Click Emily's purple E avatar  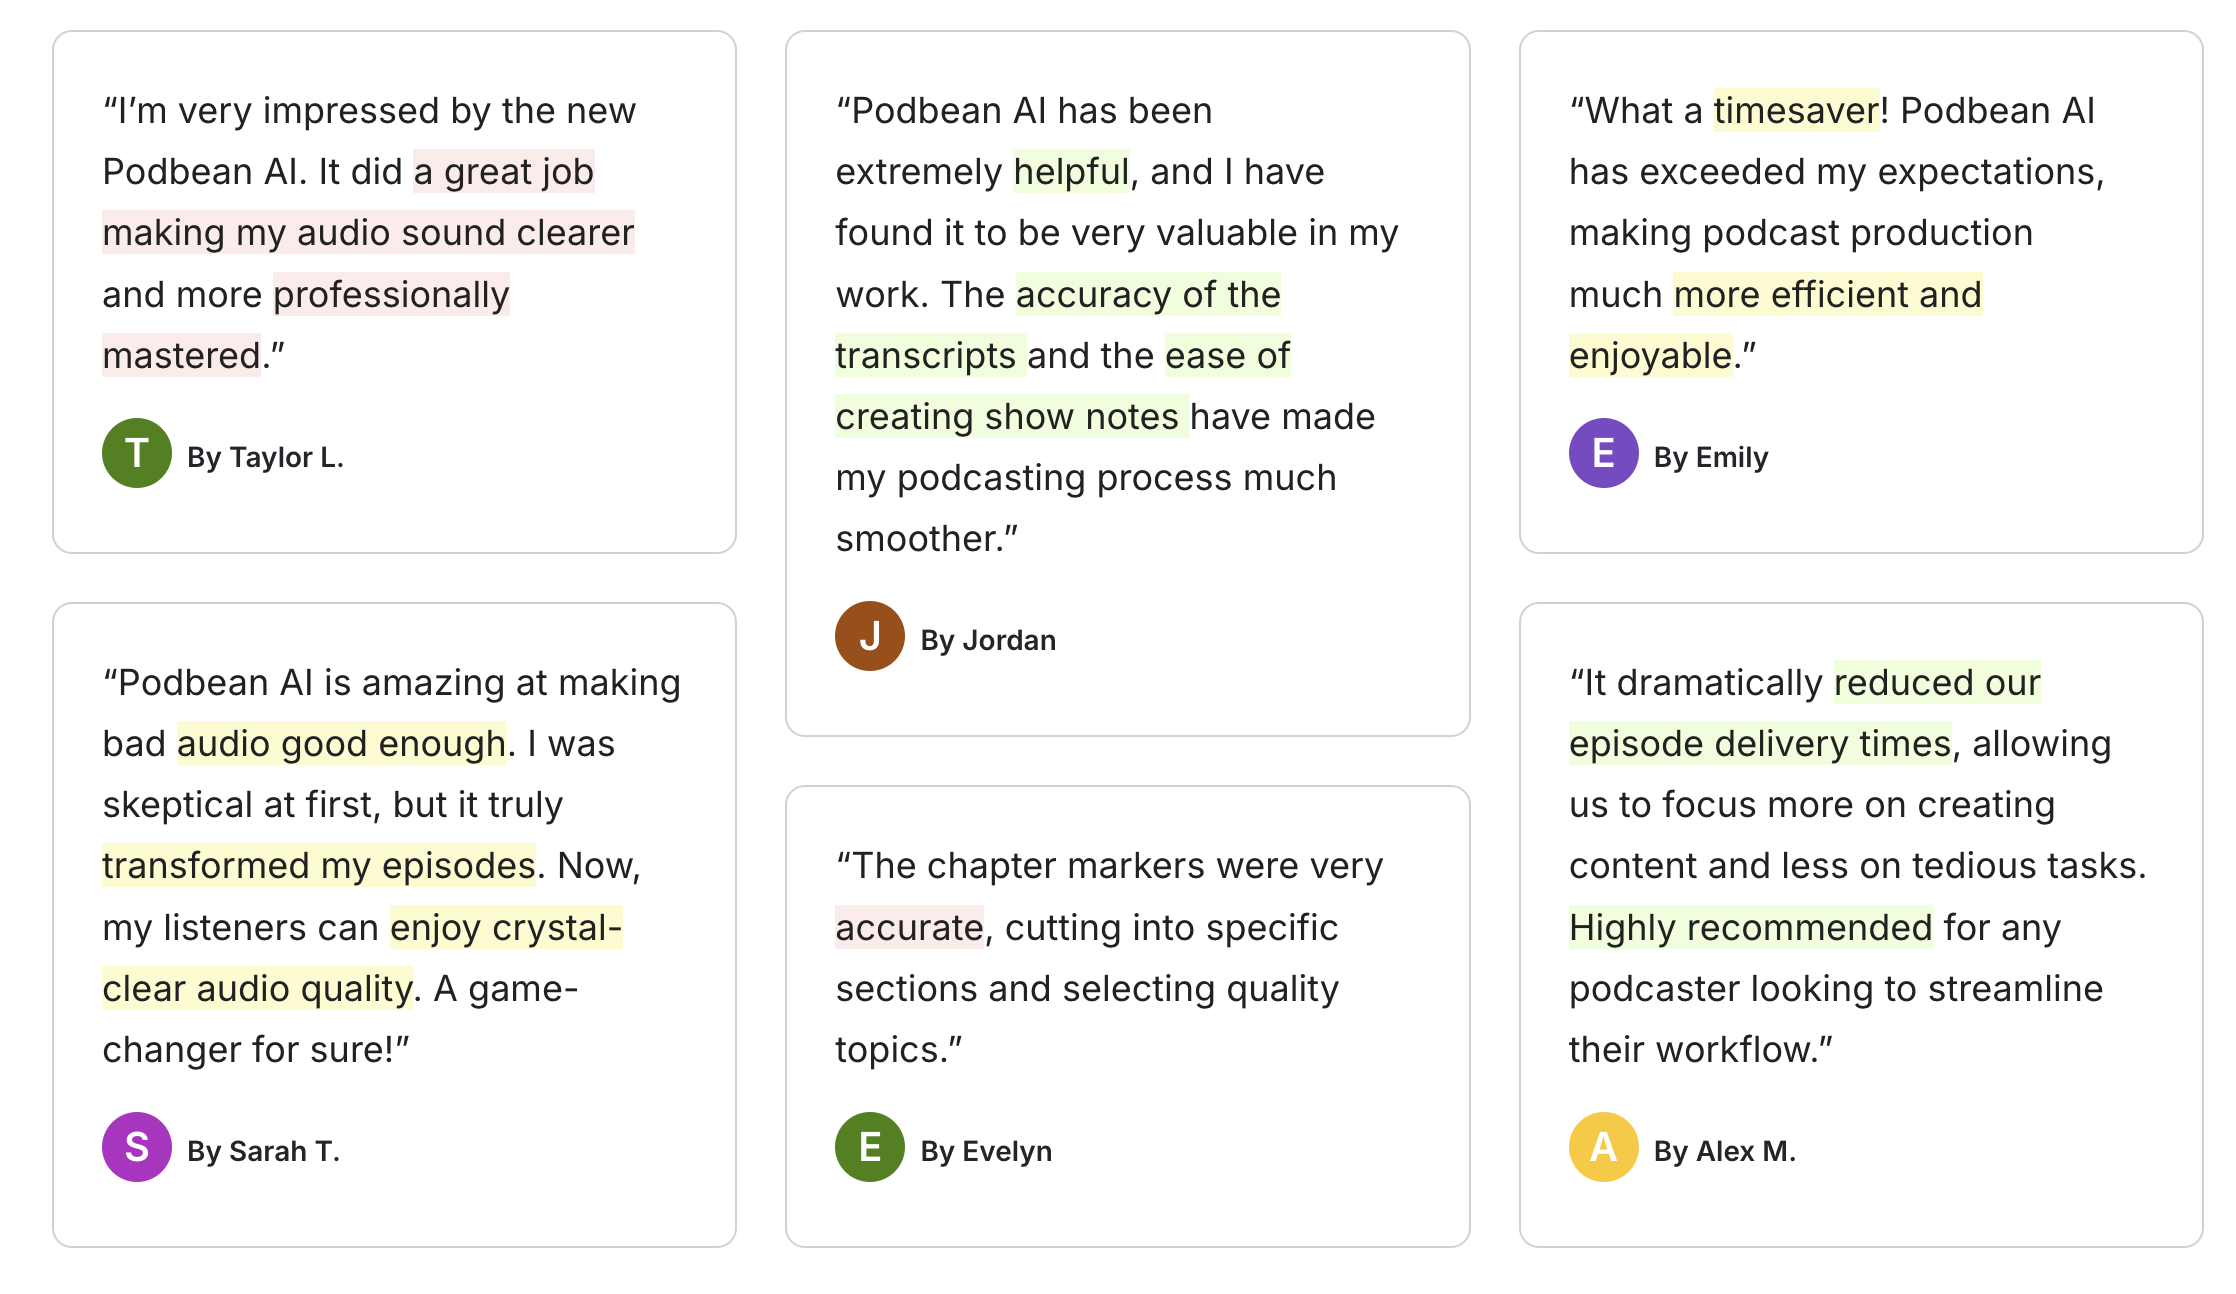(x=1604, y=453)
